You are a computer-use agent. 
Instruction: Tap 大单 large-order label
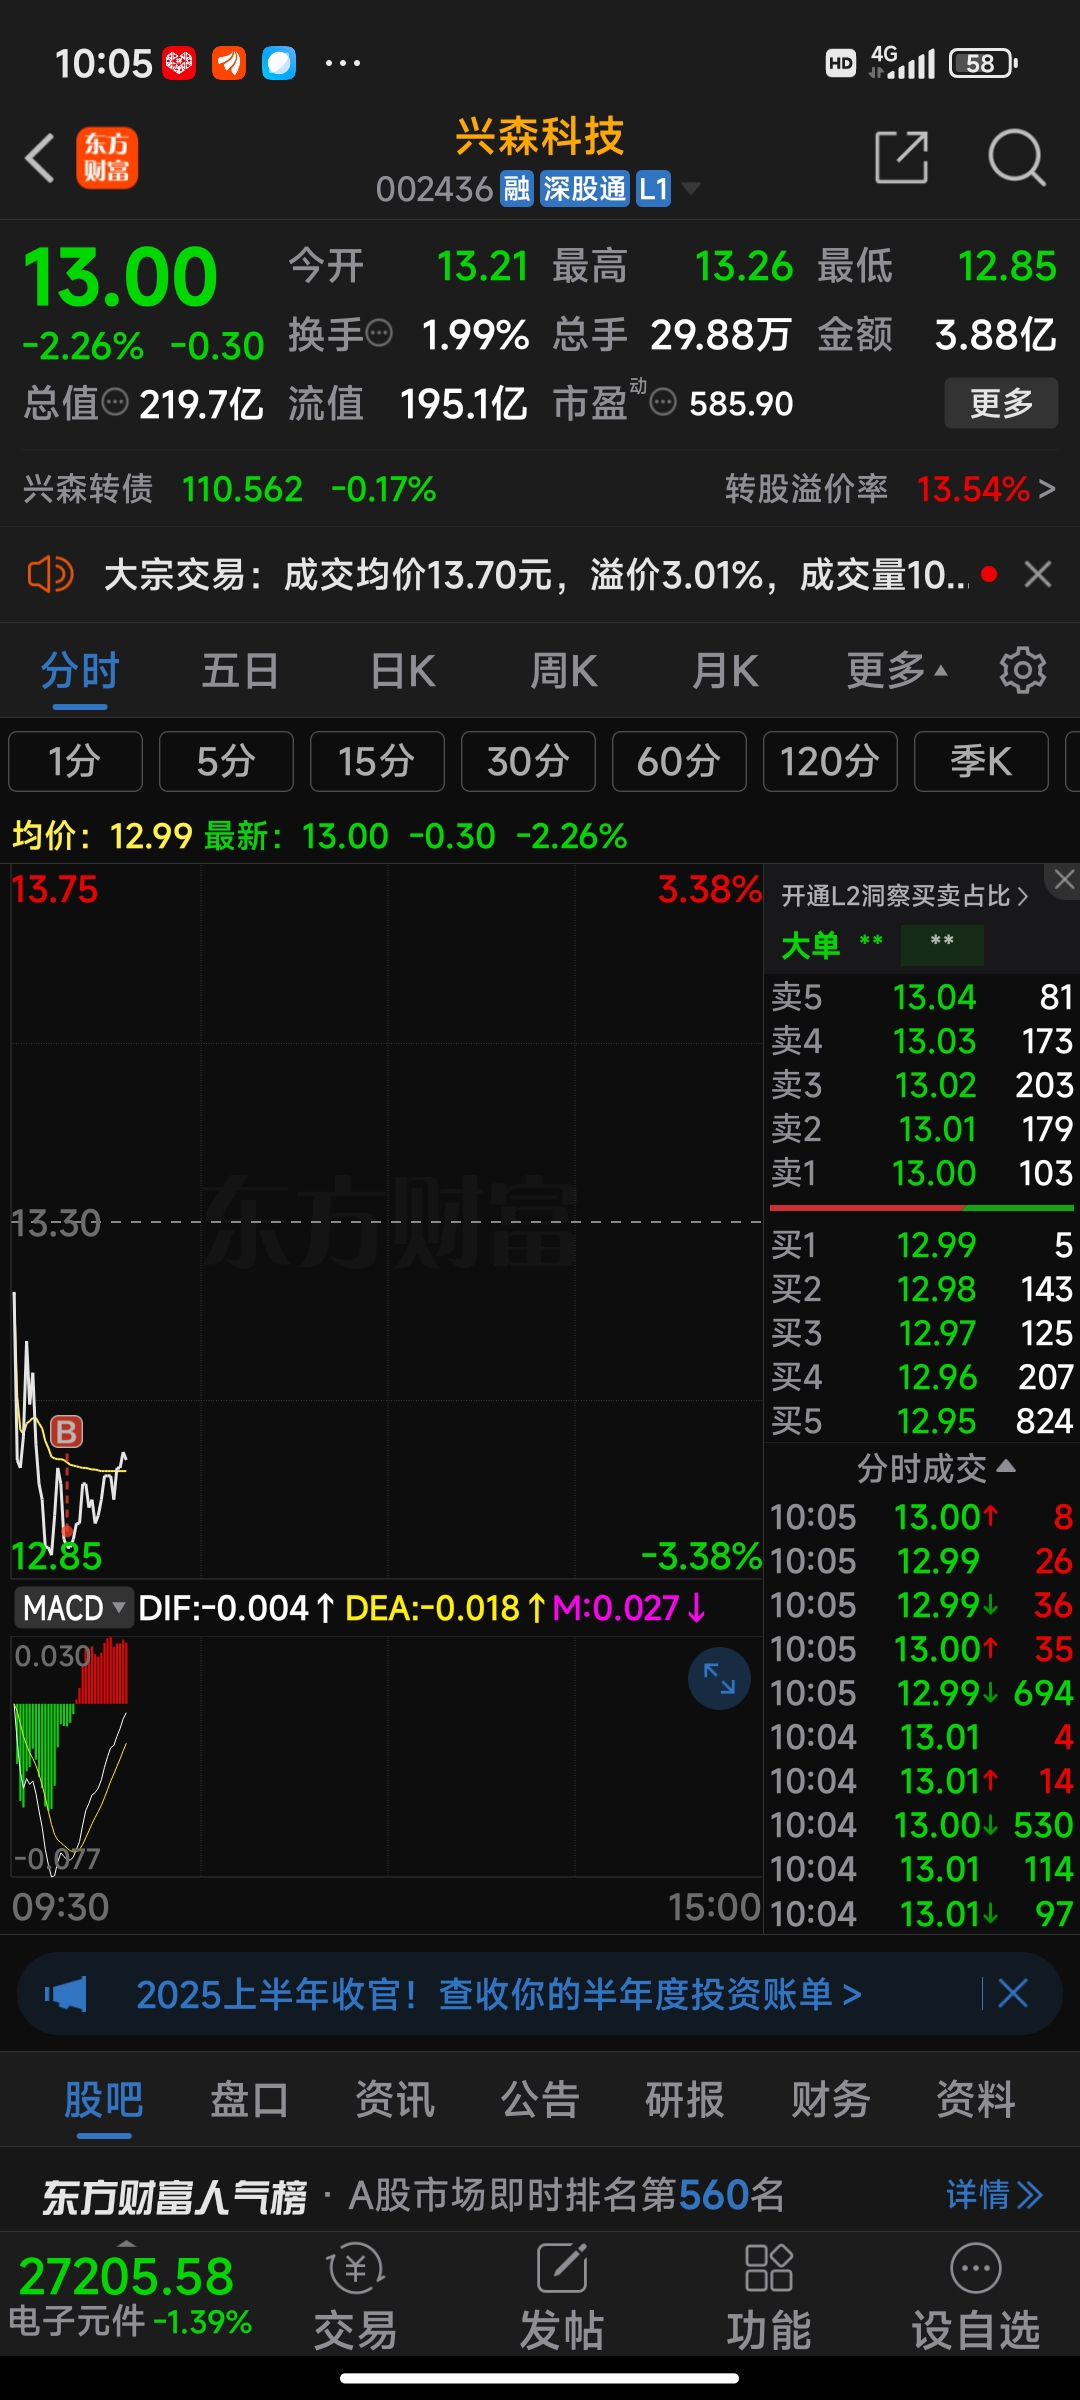810,945
